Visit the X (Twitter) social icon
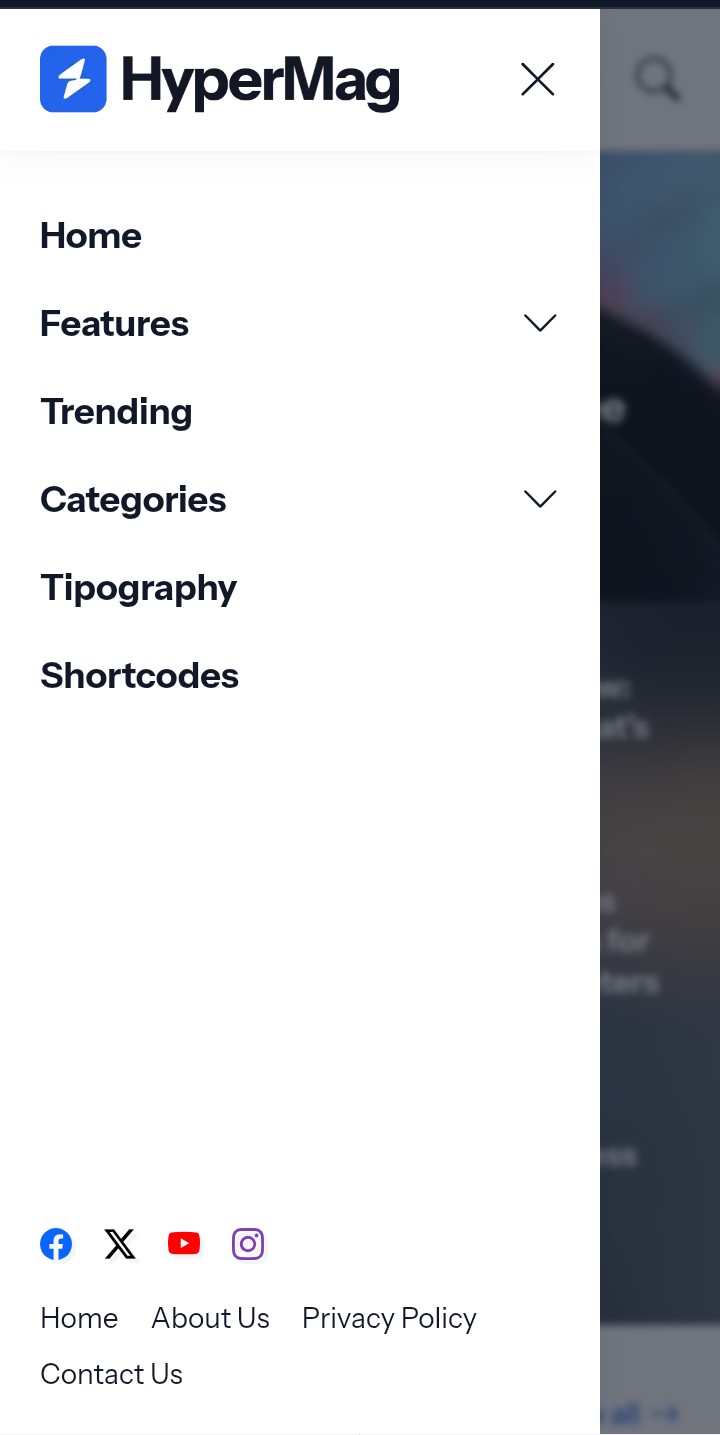This screenshot has width=720, height=1435. tap(120, 1244)
